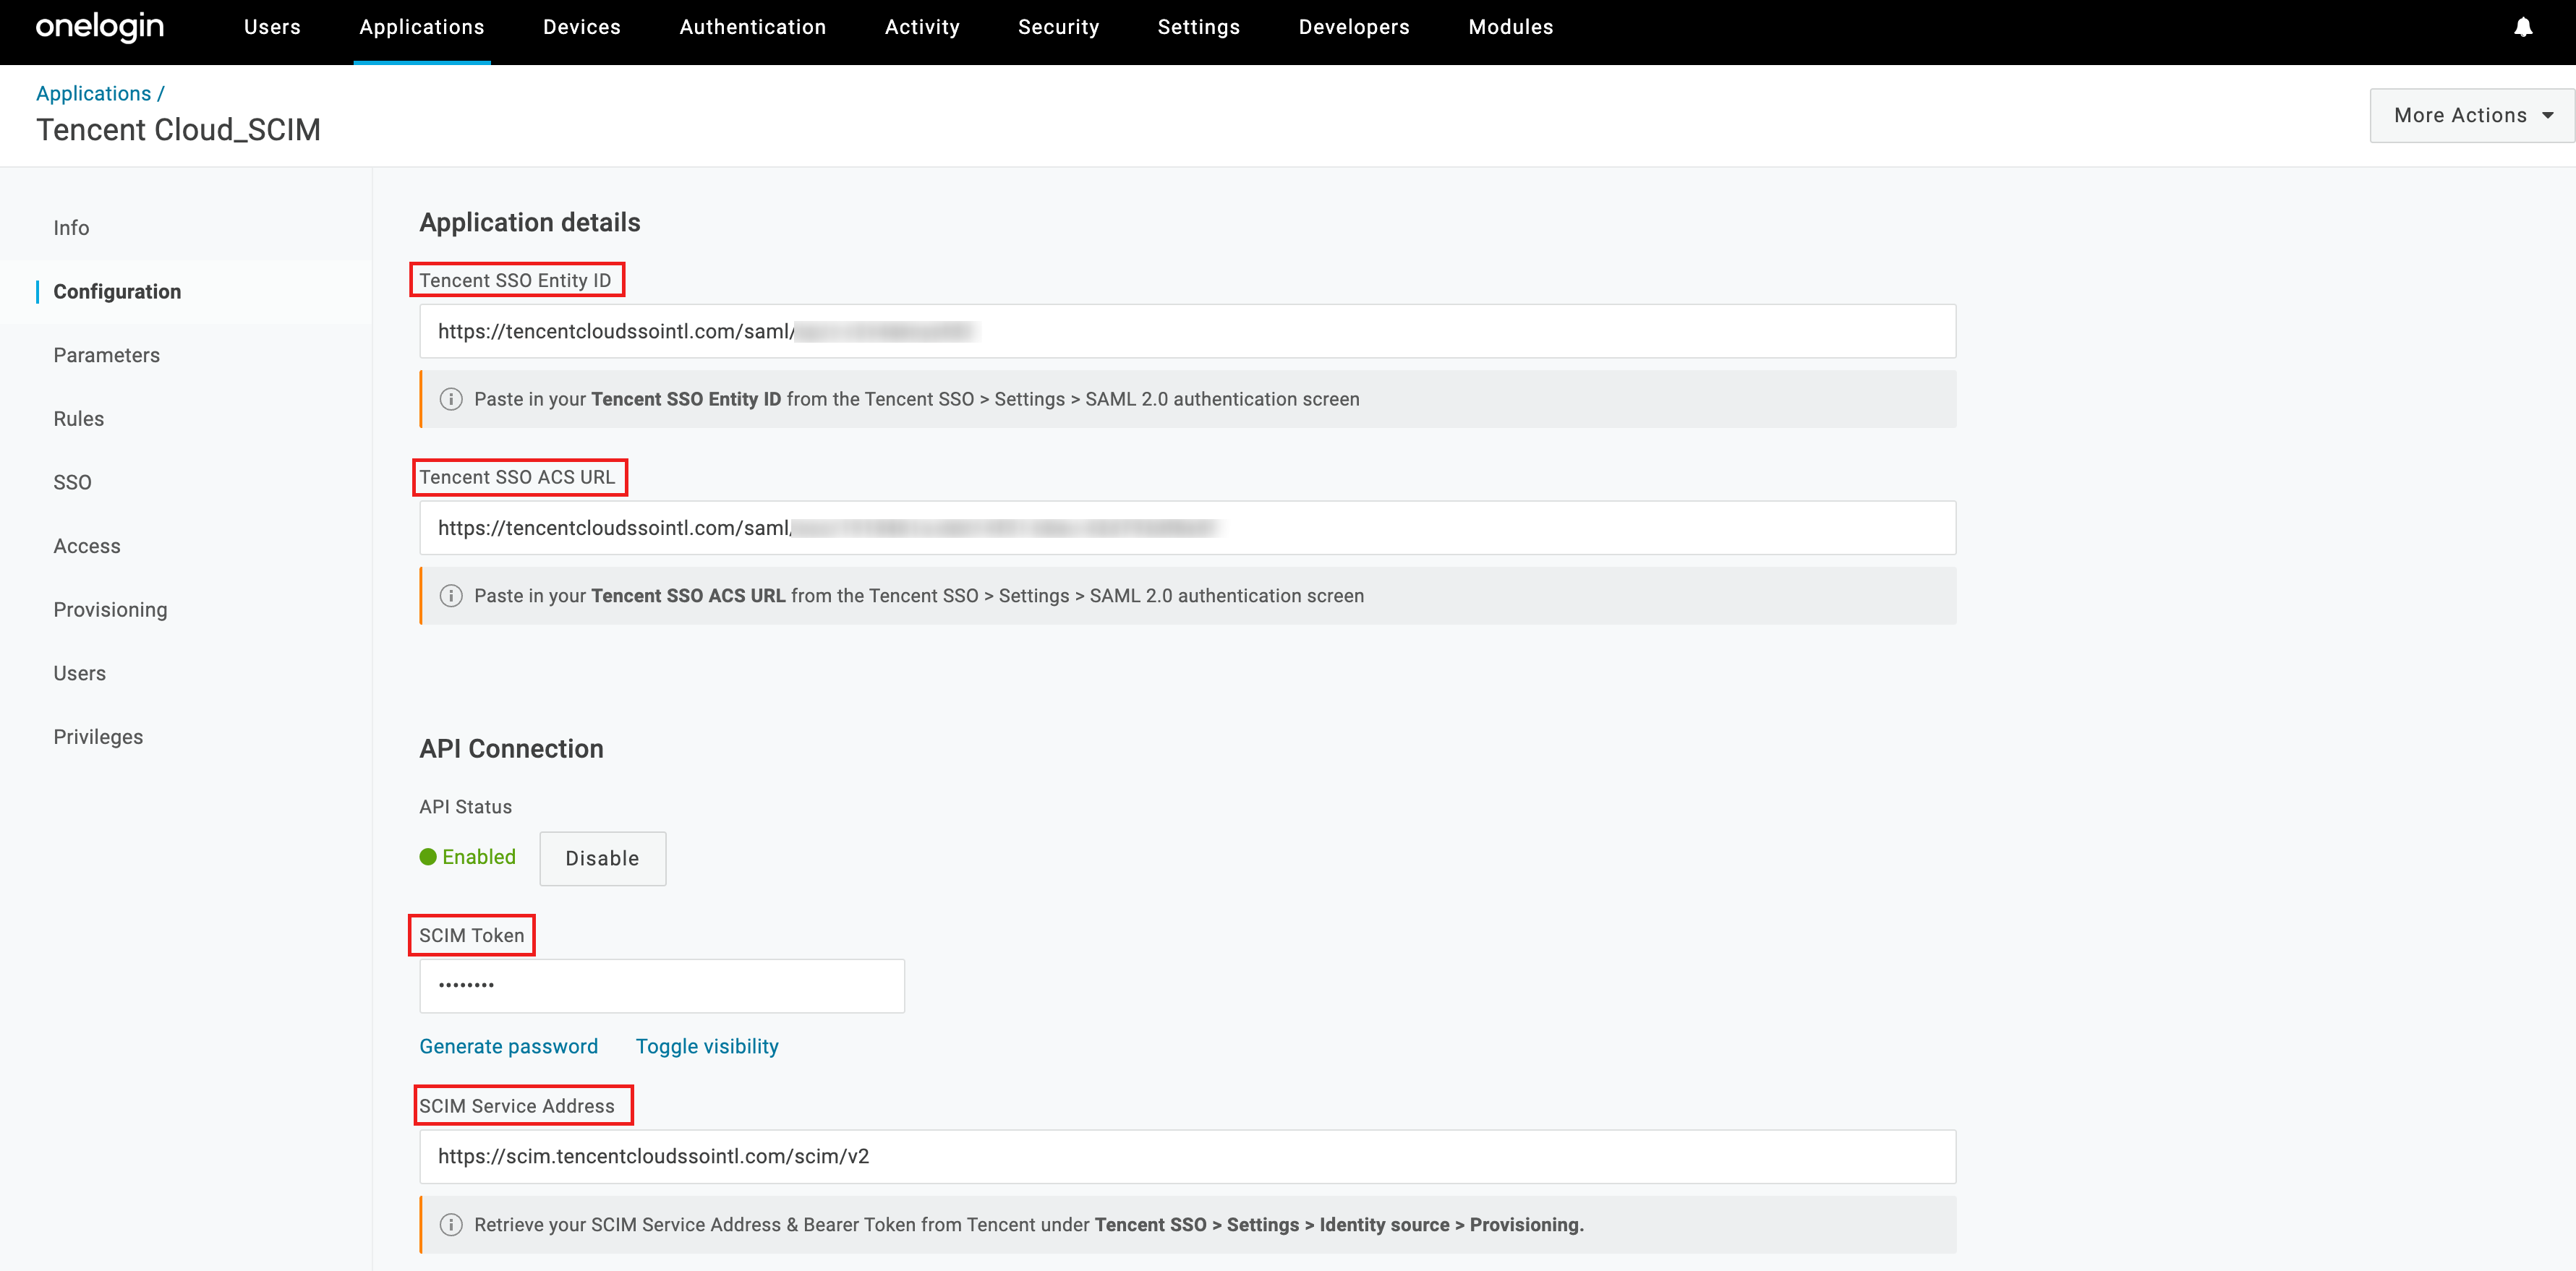This screenshot has height=1271, width=2576.
Task: Click the notification bell icon
Action: (2522, 27)
